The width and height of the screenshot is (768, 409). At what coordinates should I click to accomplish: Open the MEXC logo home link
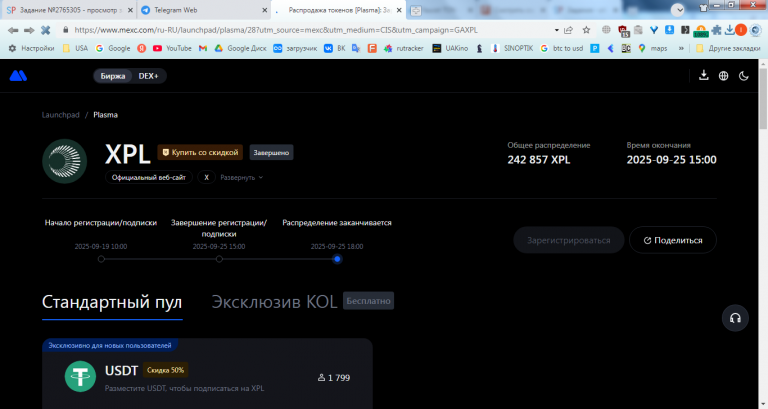(18, 75)
